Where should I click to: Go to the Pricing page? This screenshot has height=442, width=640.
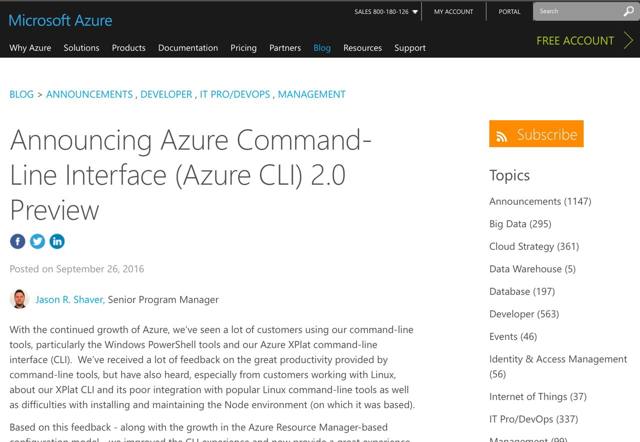click(x=243, y=48)
